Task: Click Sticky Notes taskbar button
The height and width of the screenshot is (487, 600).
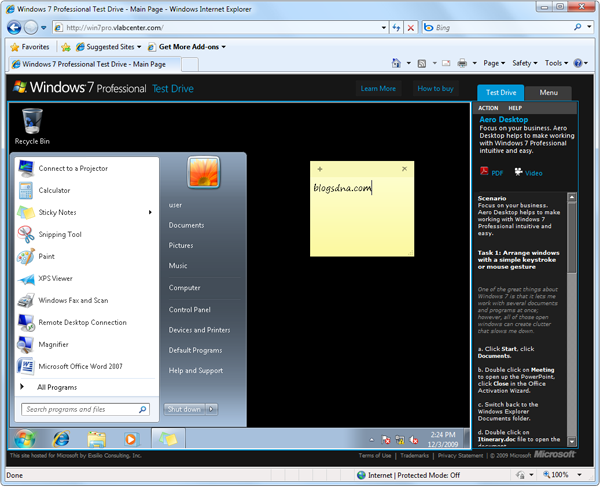Action: click(x=169, y=438)
